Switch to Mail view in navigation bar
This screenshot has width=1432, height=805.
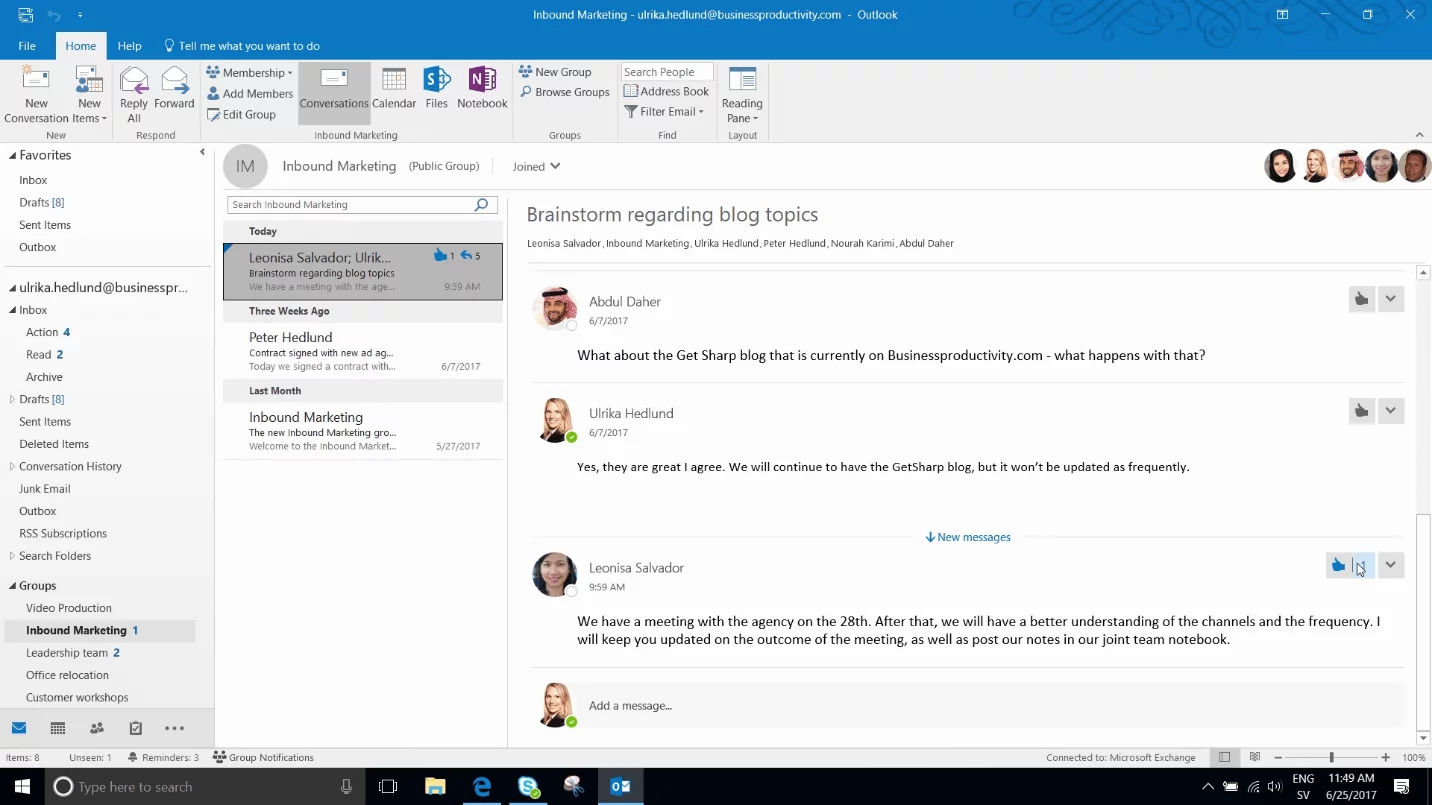point(19,728)
